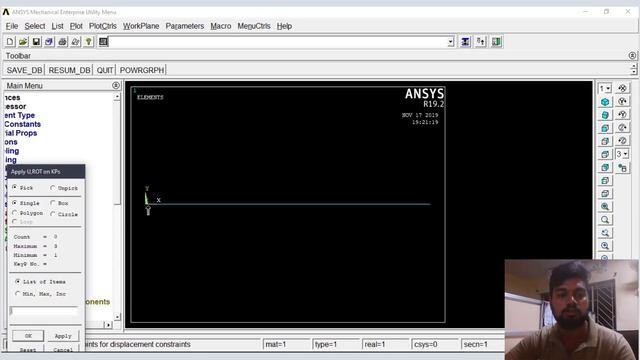640x360 pixels.
Task: Click the Raise Hidden icon
Action: [465, 42]
